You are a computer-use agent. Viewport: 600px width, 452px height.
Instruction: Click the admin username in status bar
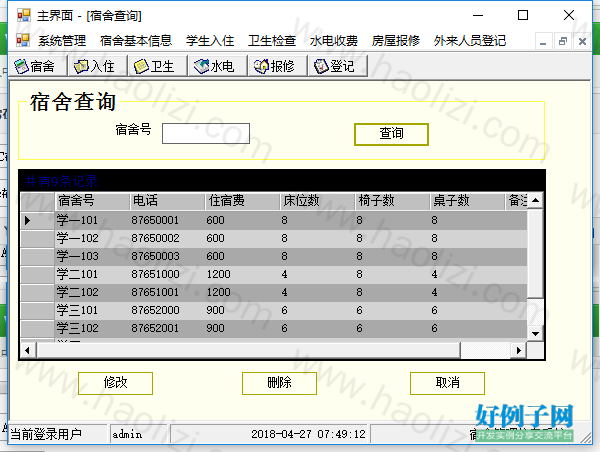pos(127,434)
